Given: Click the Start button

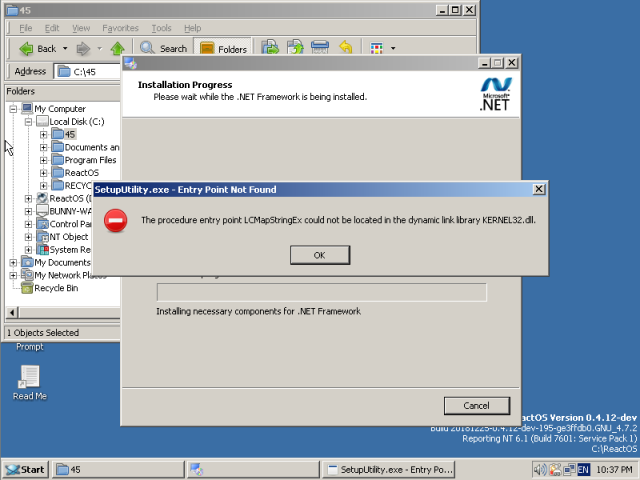Looking at the screenshot, I should [x=26, y=470].
